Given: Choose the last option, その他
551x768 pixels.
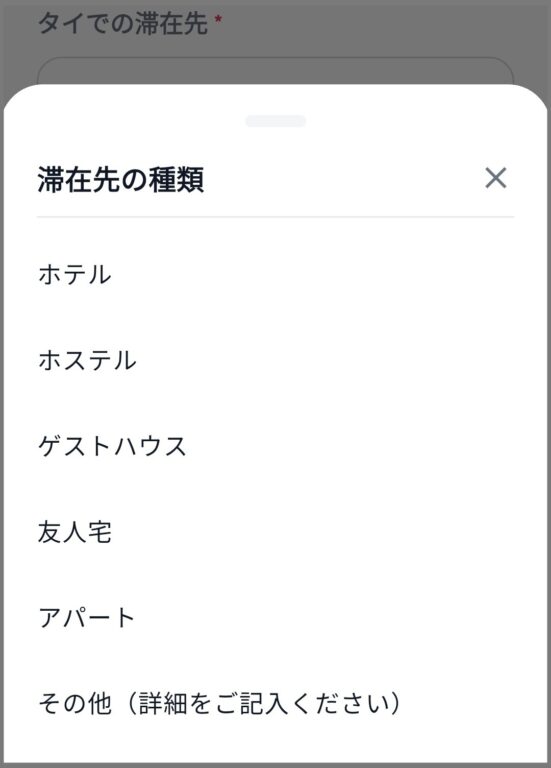Looking at the screenshot, I should (275, 703).
